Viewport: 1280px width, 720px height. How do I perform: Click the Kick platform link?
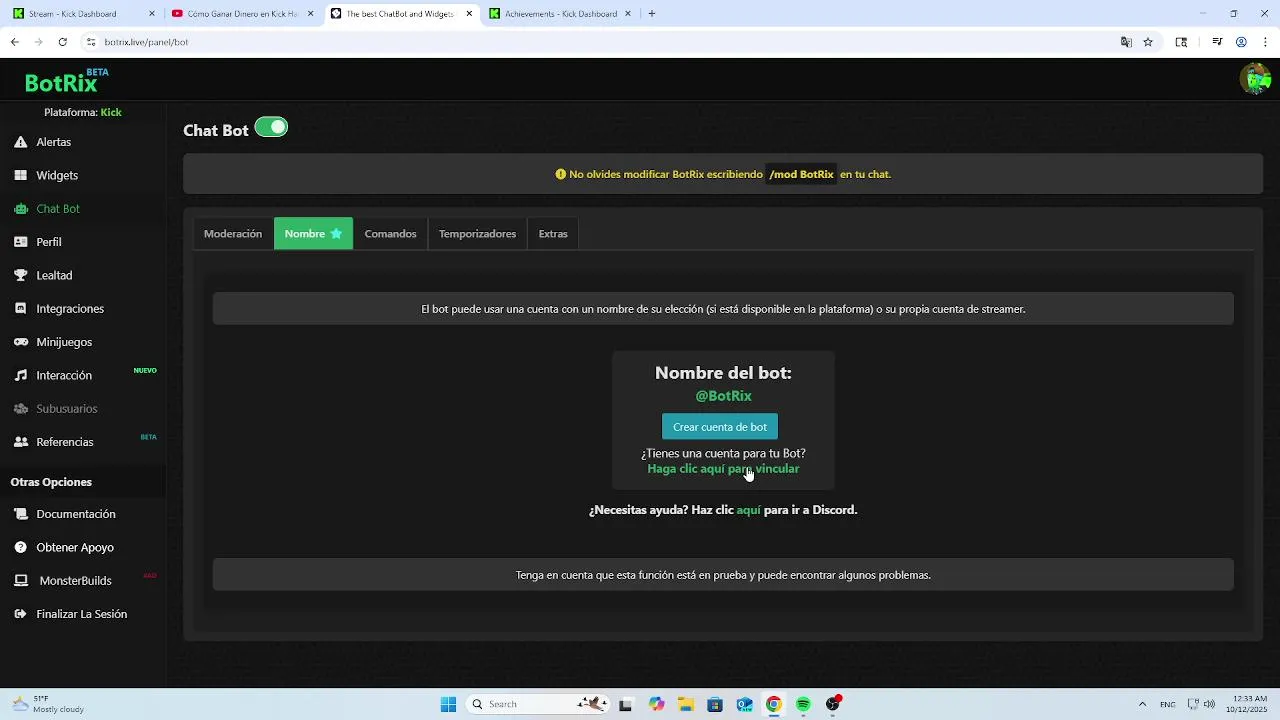tap(111, 113)
